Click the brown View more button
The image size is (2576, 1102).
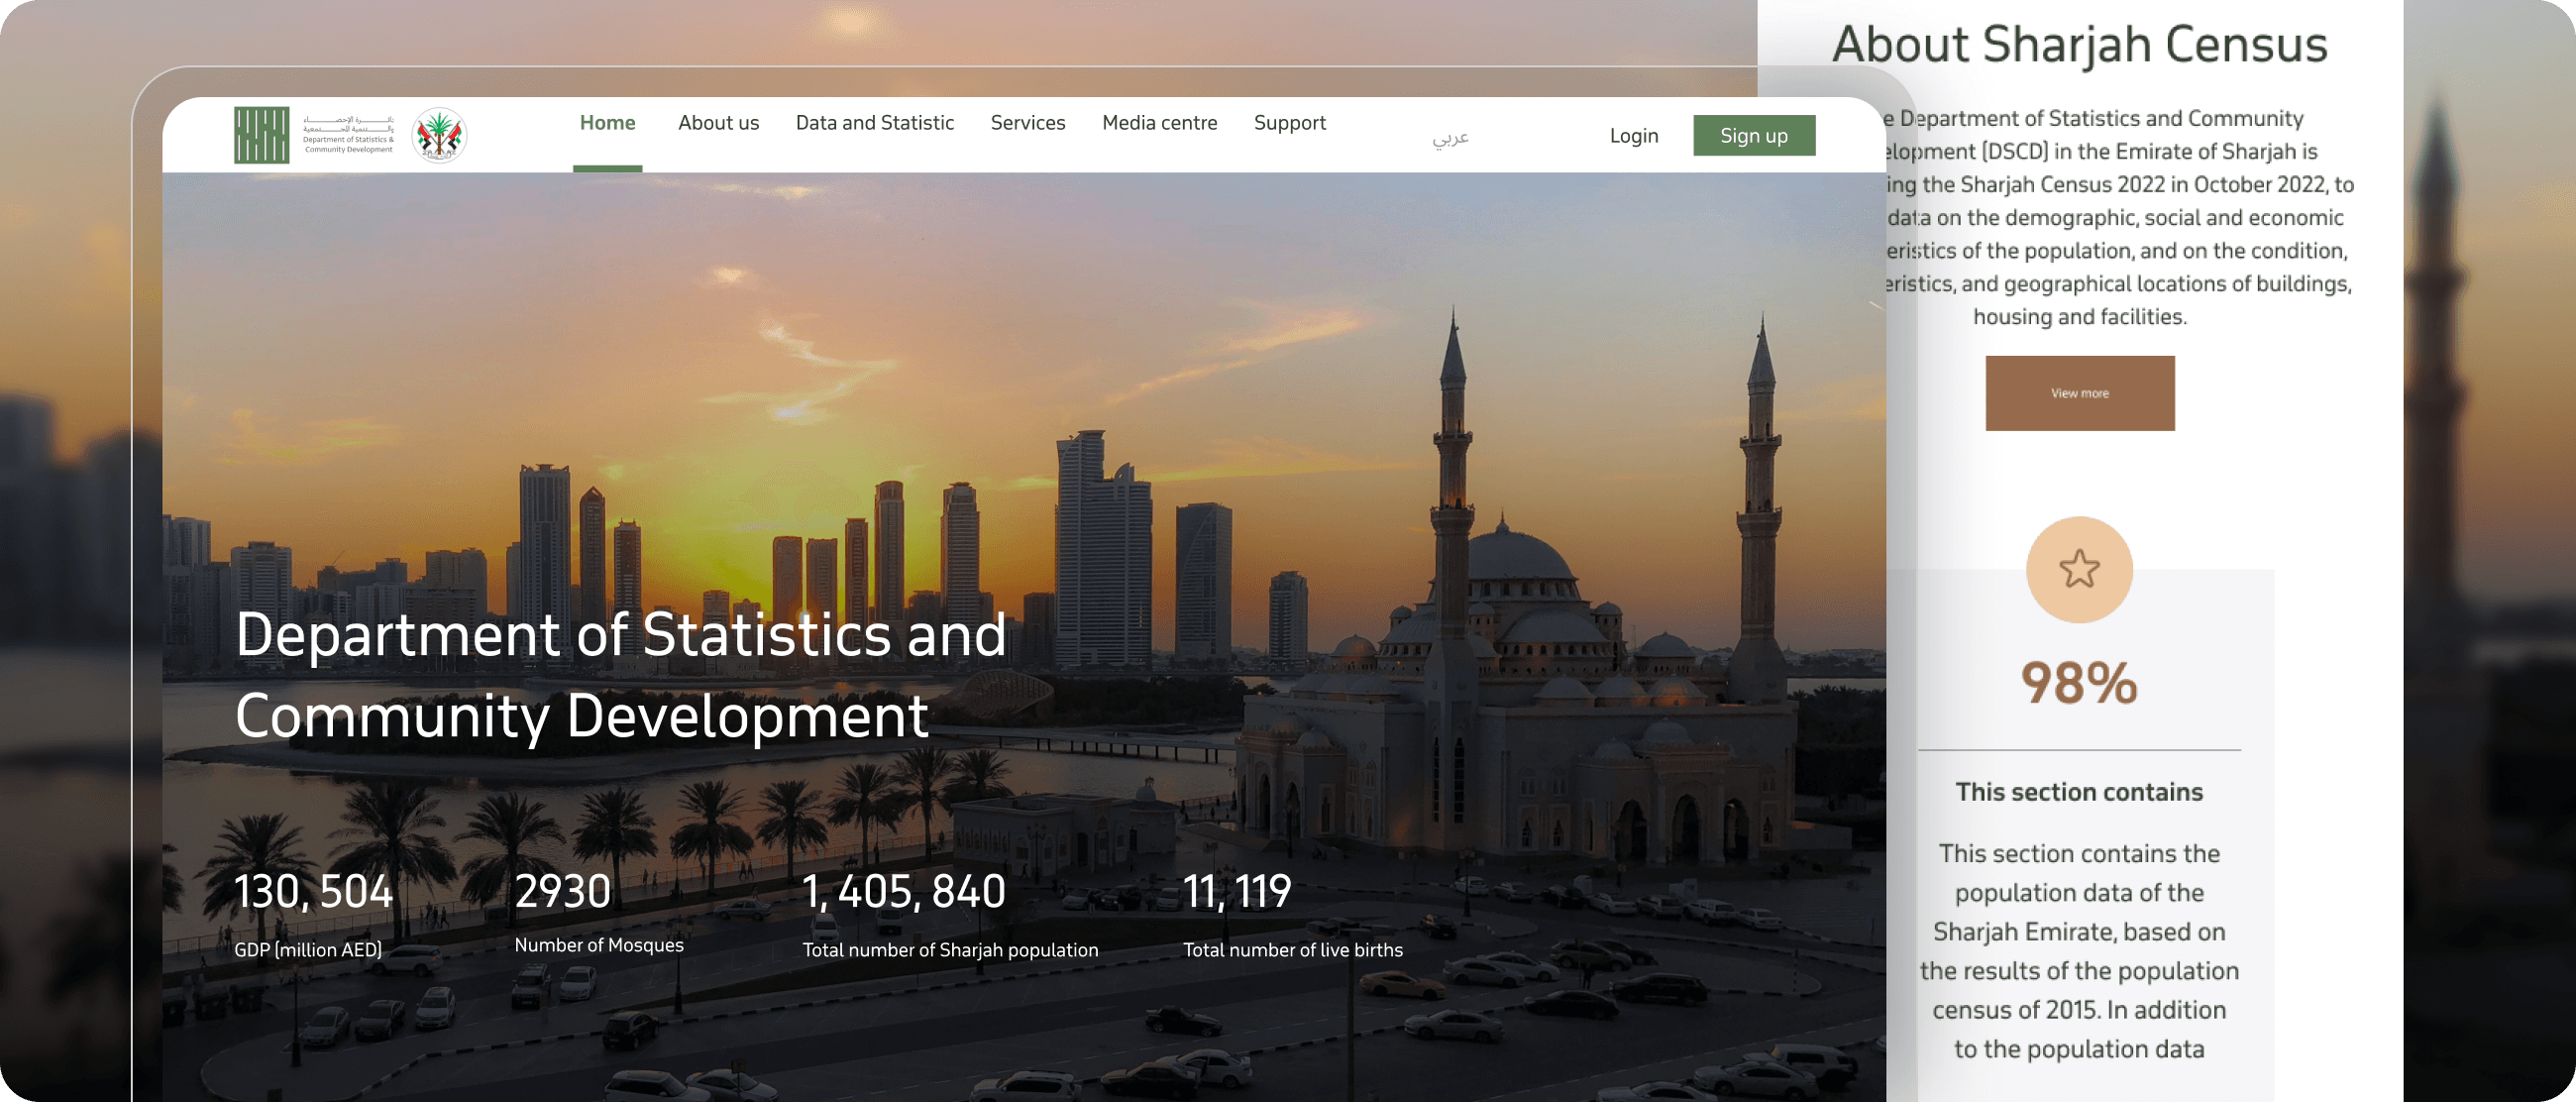2079,393
